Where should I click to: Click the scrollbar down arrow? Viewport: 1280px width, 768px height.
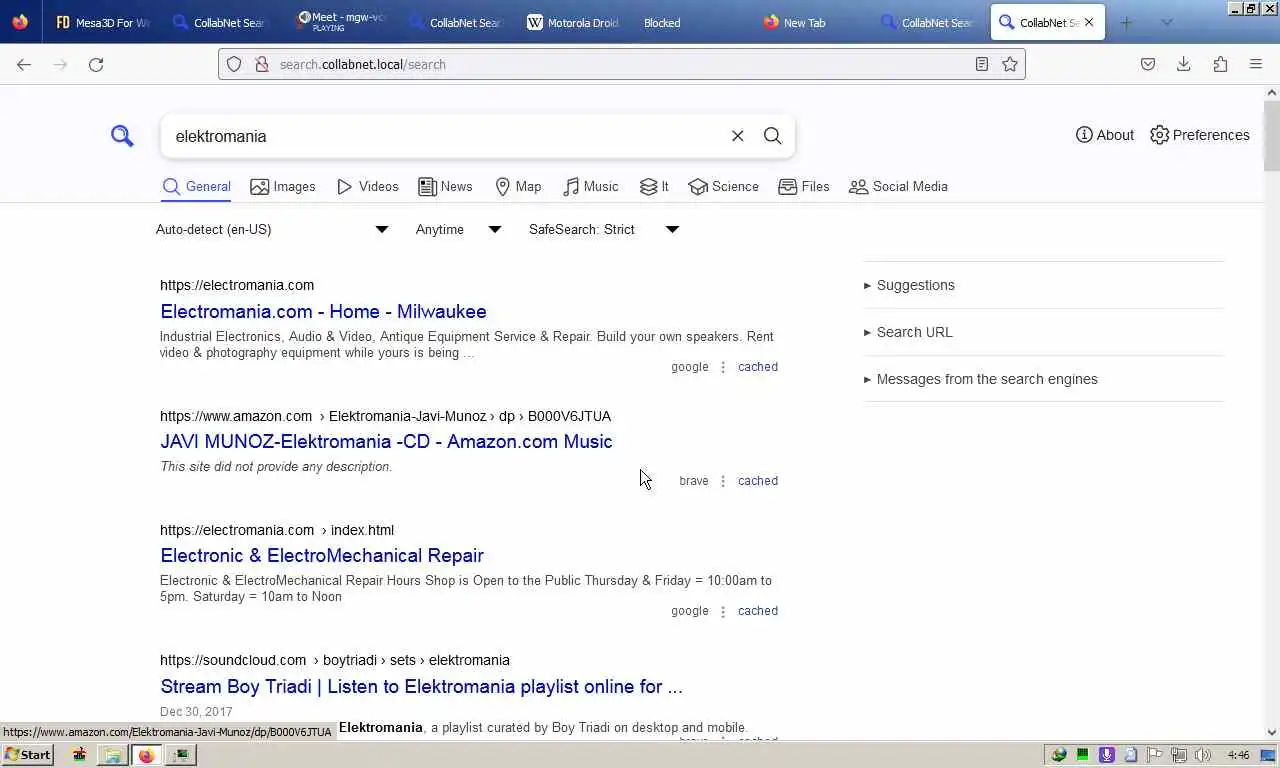tap(1272, 733)
